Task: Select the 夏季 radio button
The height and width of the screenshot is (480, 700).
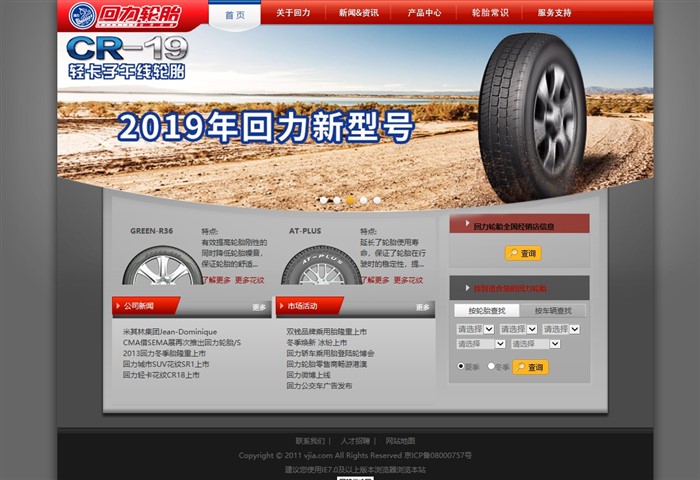Action: coord(461,366)
